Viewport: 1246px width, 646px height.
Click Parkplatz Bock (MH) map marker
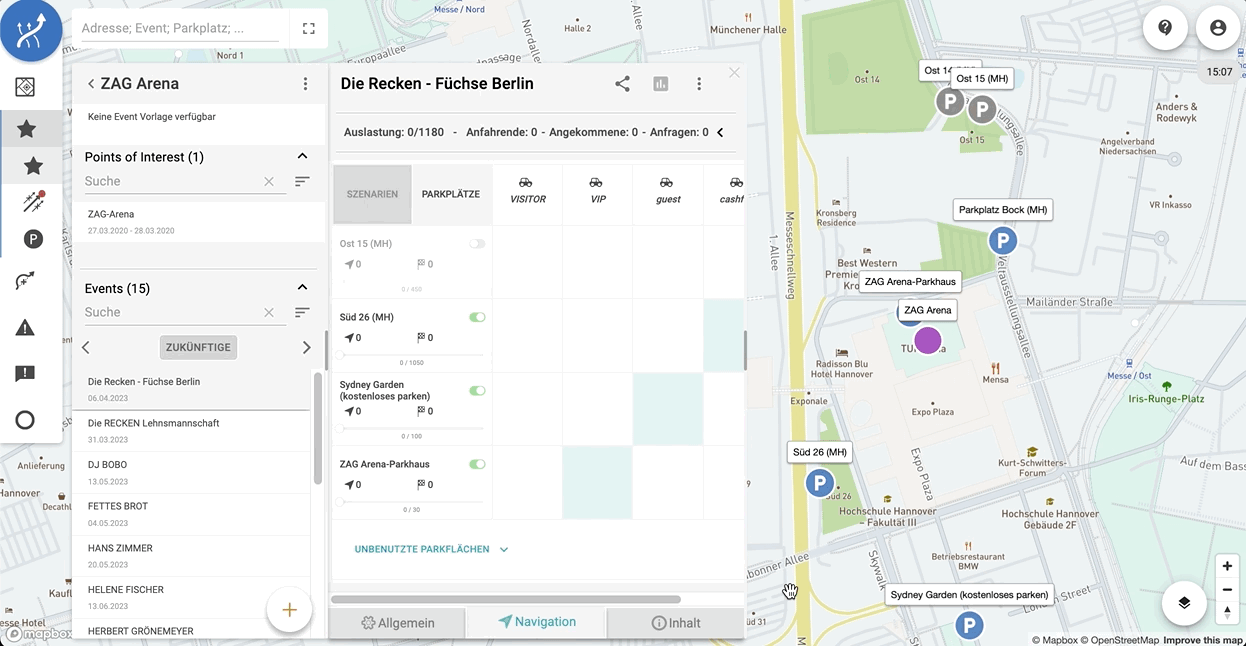tap(1002, 241)
